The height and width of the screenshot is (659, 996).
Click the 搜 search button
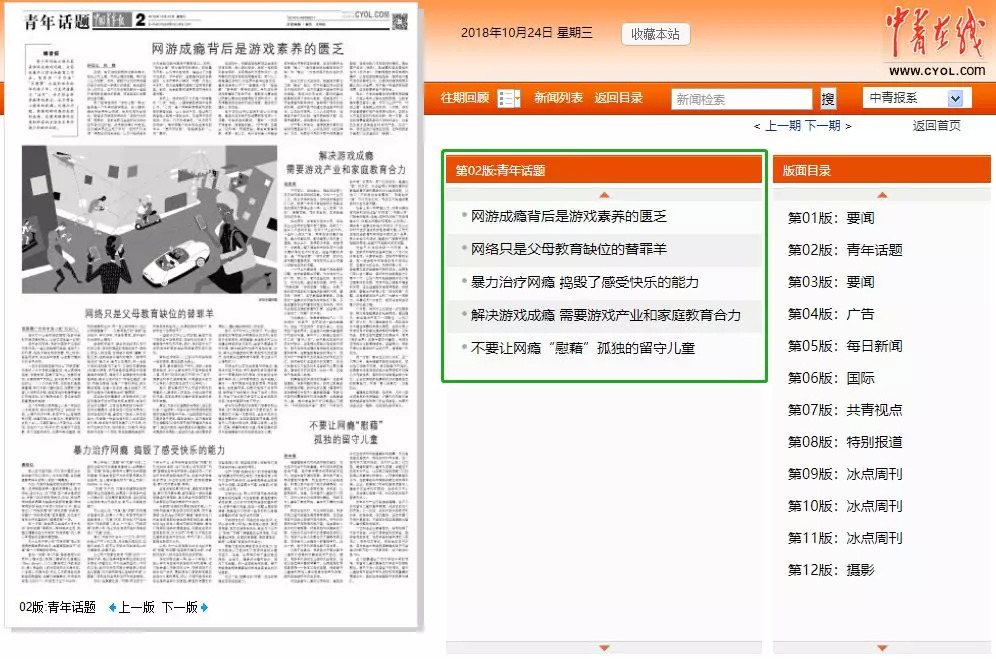828,99
